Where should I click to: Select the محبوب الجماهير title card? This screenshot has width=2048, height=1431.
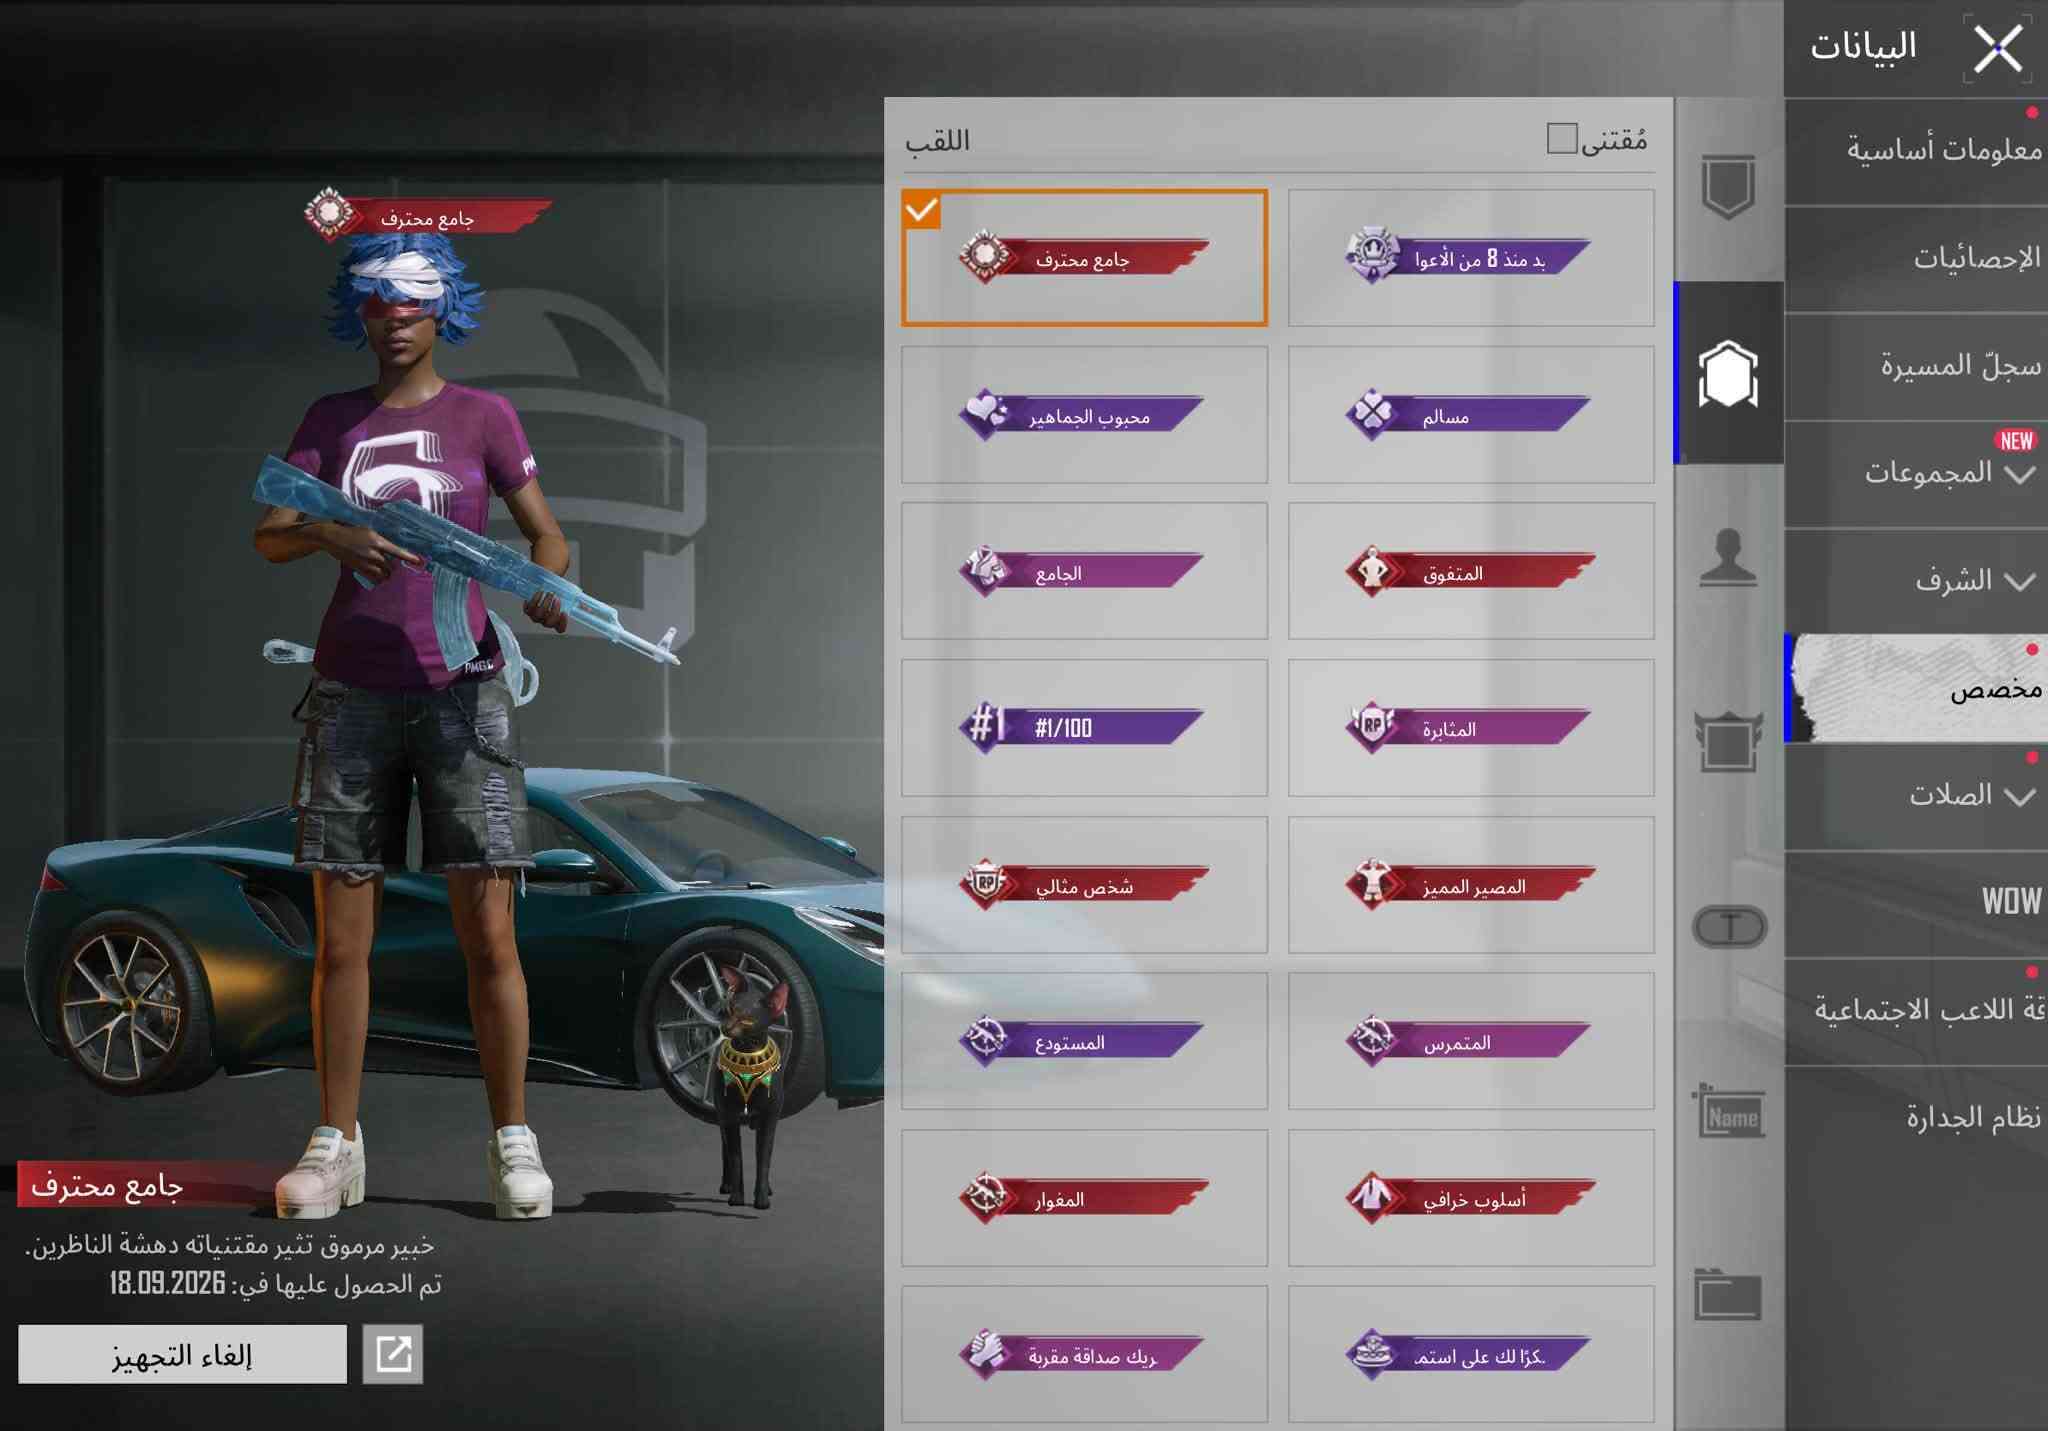coord(1084,415)
